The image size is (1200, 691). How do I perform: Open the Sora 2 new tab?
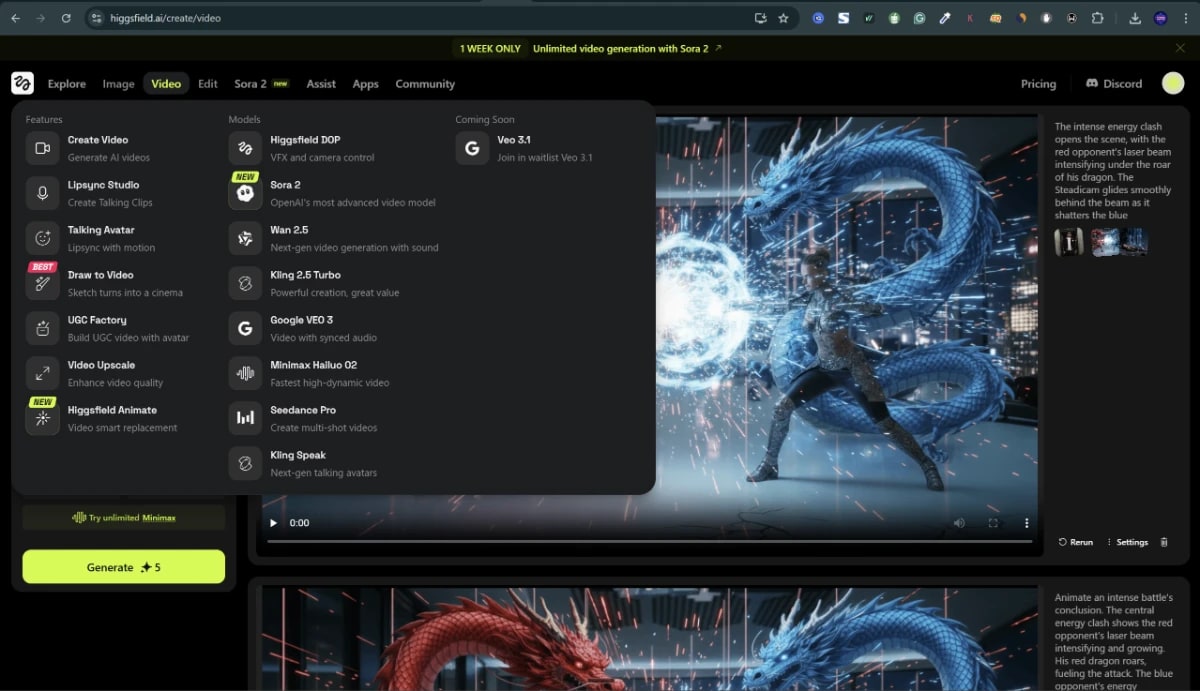point(261,84)
